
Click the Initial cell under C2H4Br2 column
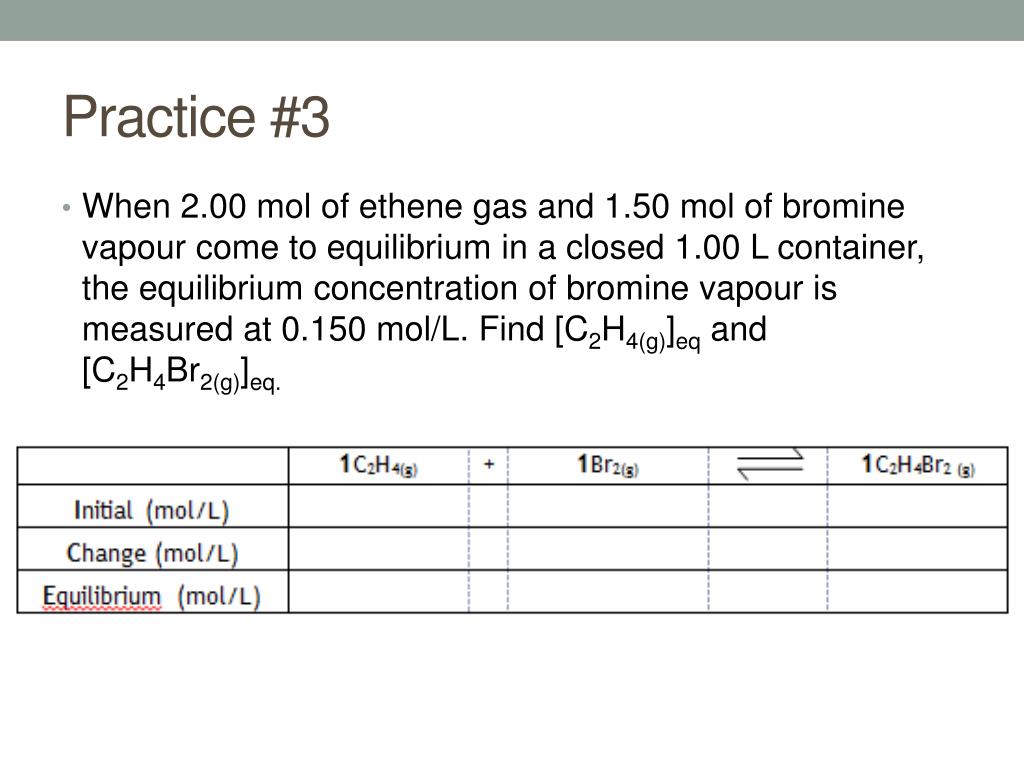point(918,506)
